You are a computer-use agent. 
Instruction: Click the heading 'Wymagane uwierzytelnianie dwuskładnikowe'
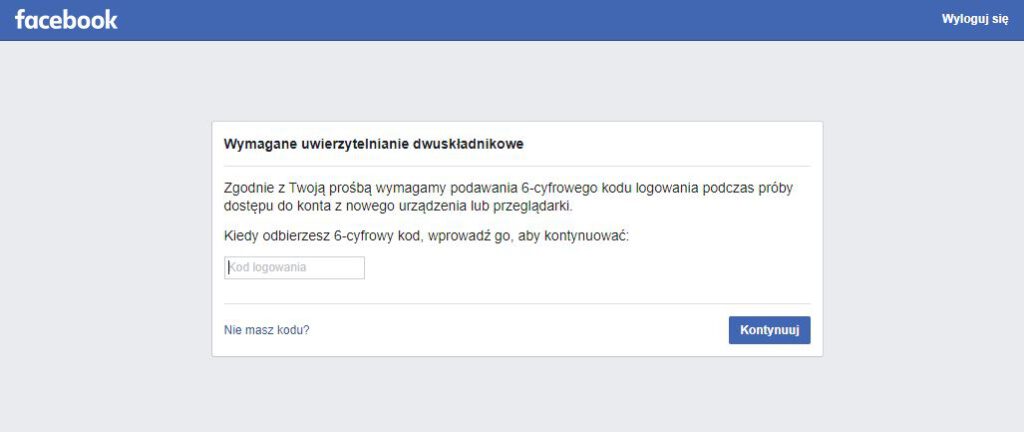pos(374,144)
